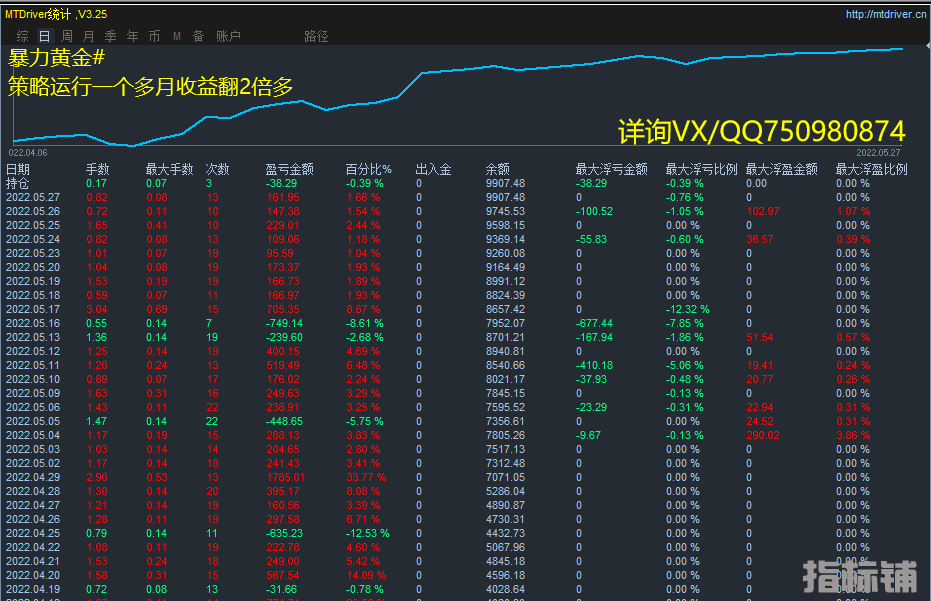Image resolution: width=931 pixels, height=601 pixels.
Task: Click chart end date 2022.05.27
Action: click(x=878, y=153)
